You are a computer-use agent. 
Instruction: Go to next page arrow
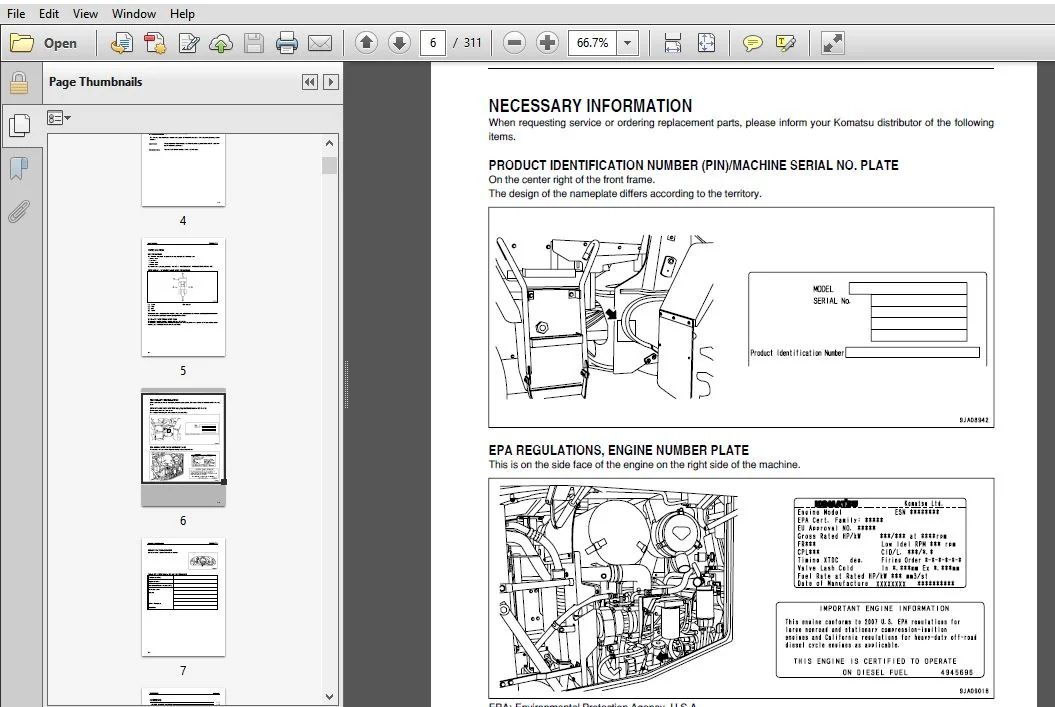(399, 42)
